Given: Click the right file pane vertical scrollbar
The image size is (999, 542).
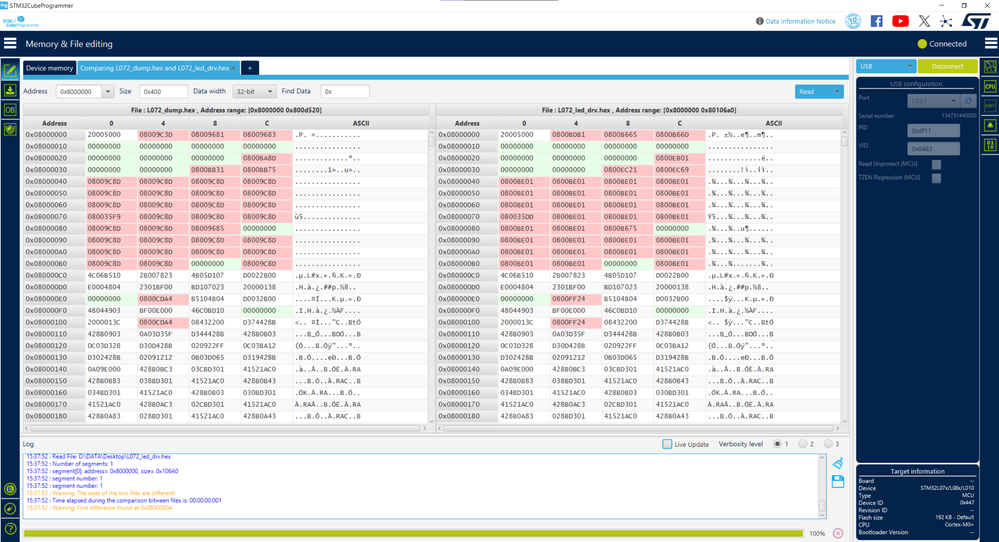Looking at the screenshot, I should [x=844, y=277].
